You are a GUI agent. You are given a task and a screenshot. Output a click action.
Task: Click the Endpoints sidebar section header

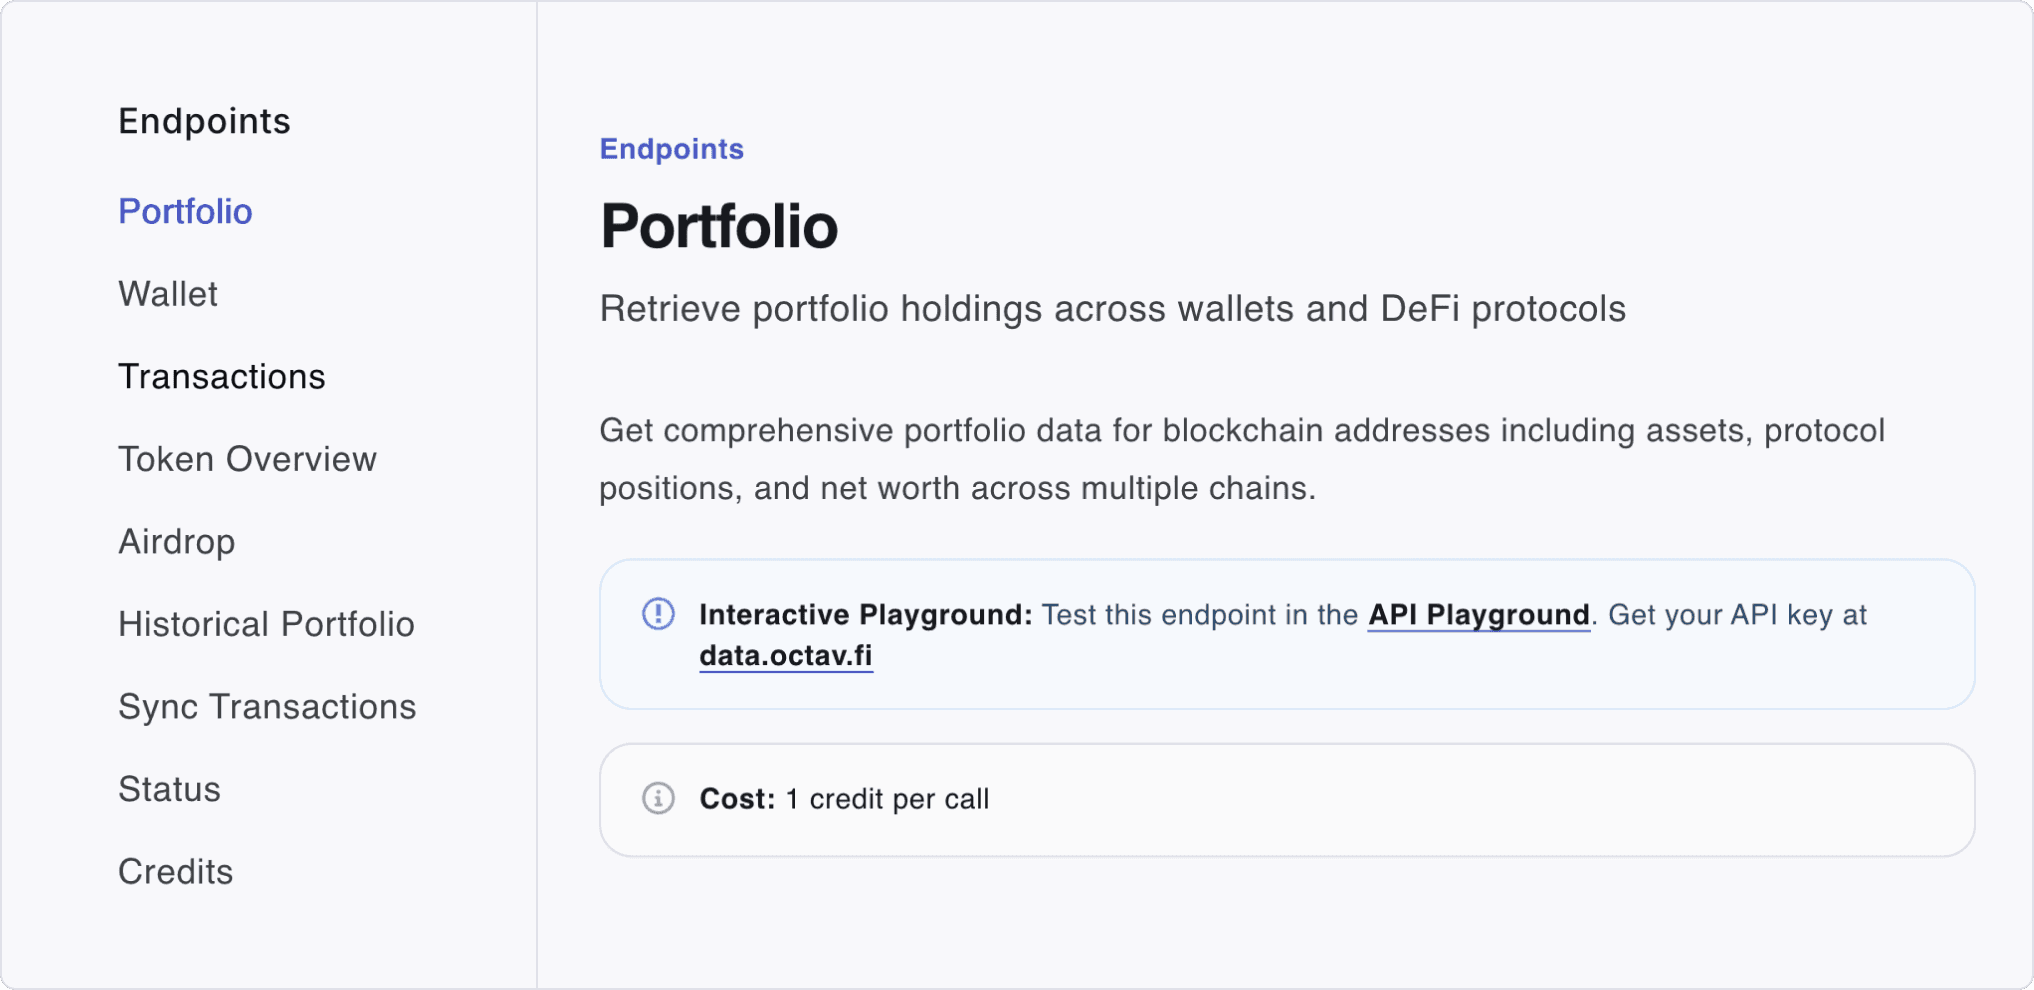click(204, 121)
